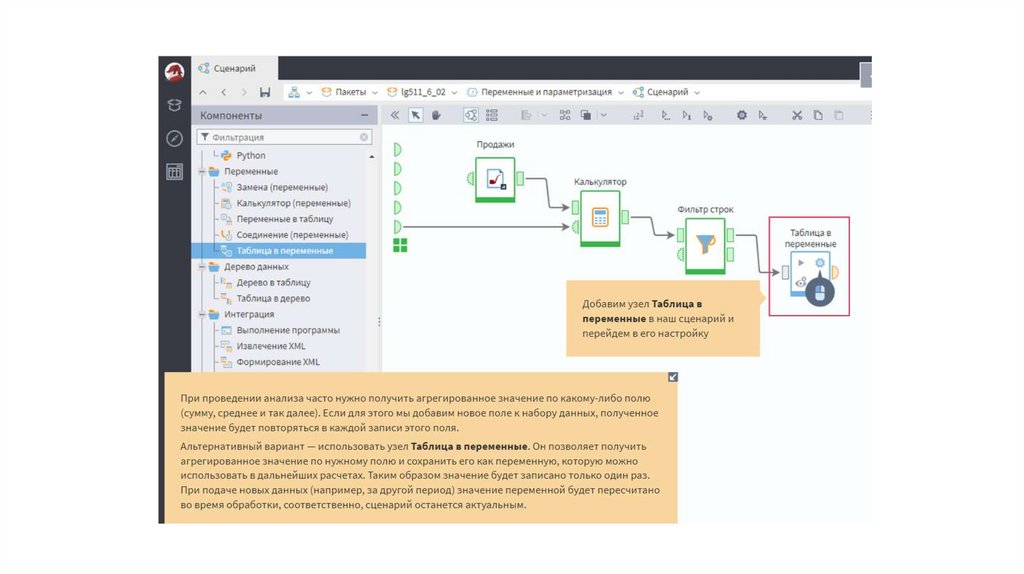Select the Продажи node on canvas
The width and height of the screenshot is (1024, 574).
pyautogui.click(x=495, y=179)
